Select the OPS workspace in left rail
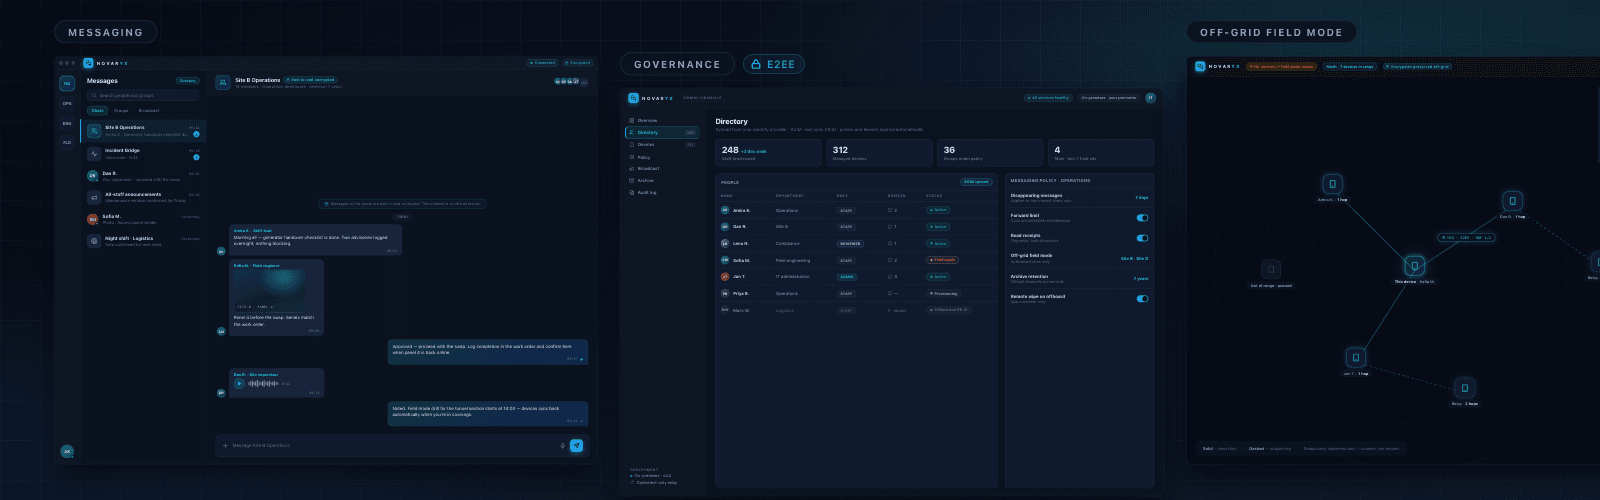Screen dimensions: 1600x500 [x=67, y=103]
